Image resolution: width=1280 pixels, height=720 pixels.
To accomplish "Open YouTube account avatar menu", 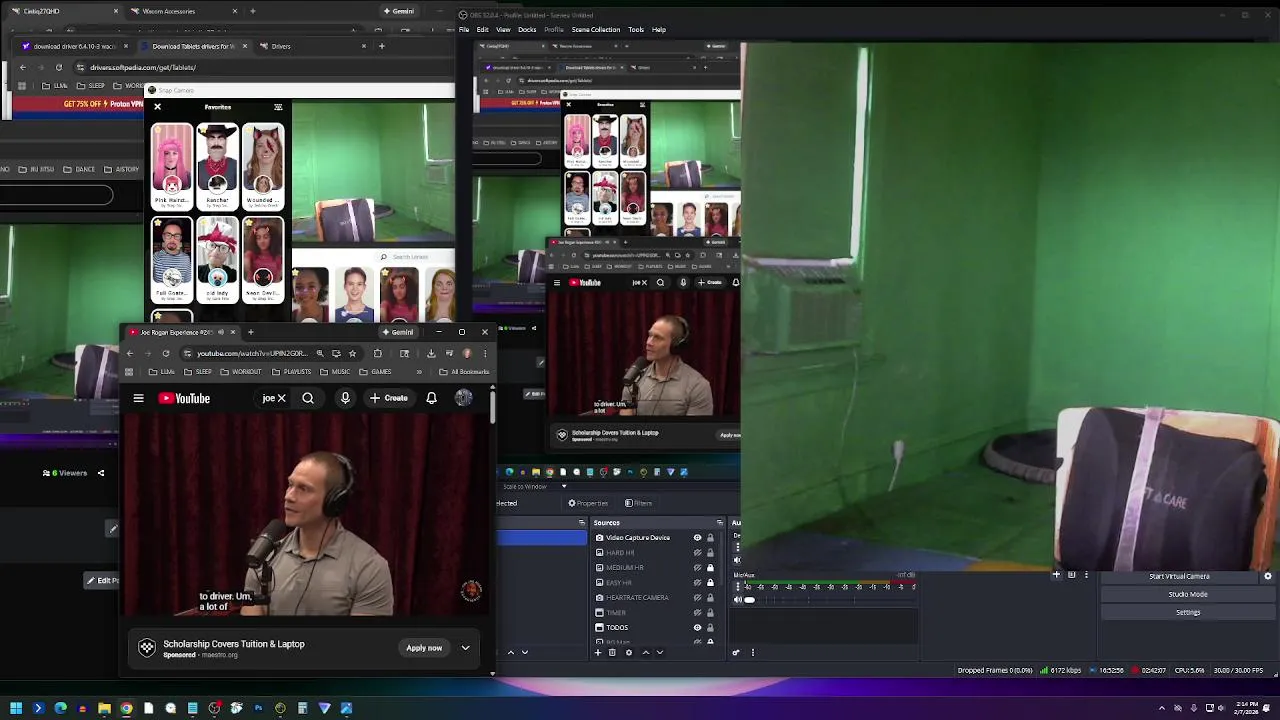I will (463, 398).
